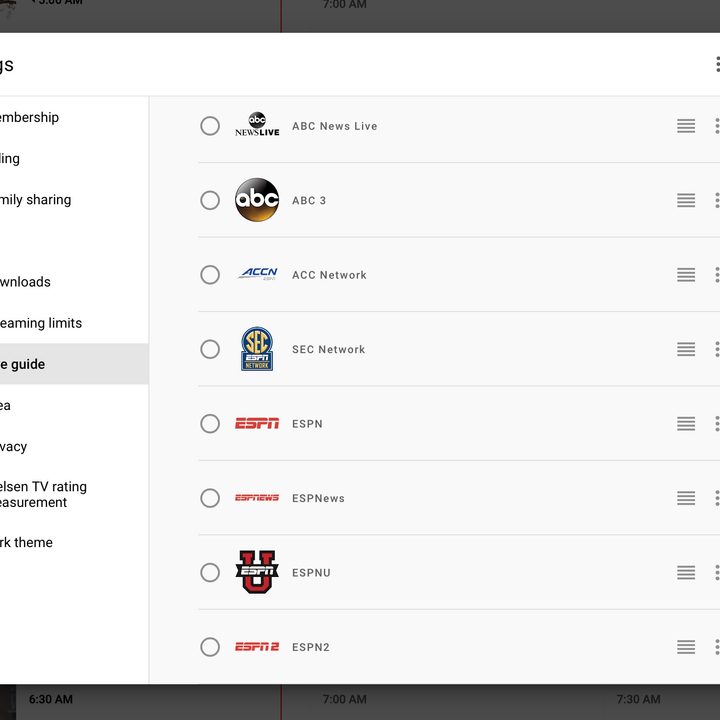Click the ACC Network reorder handle
The height and width of the screenshot is (720, 720).
(686, 275)
